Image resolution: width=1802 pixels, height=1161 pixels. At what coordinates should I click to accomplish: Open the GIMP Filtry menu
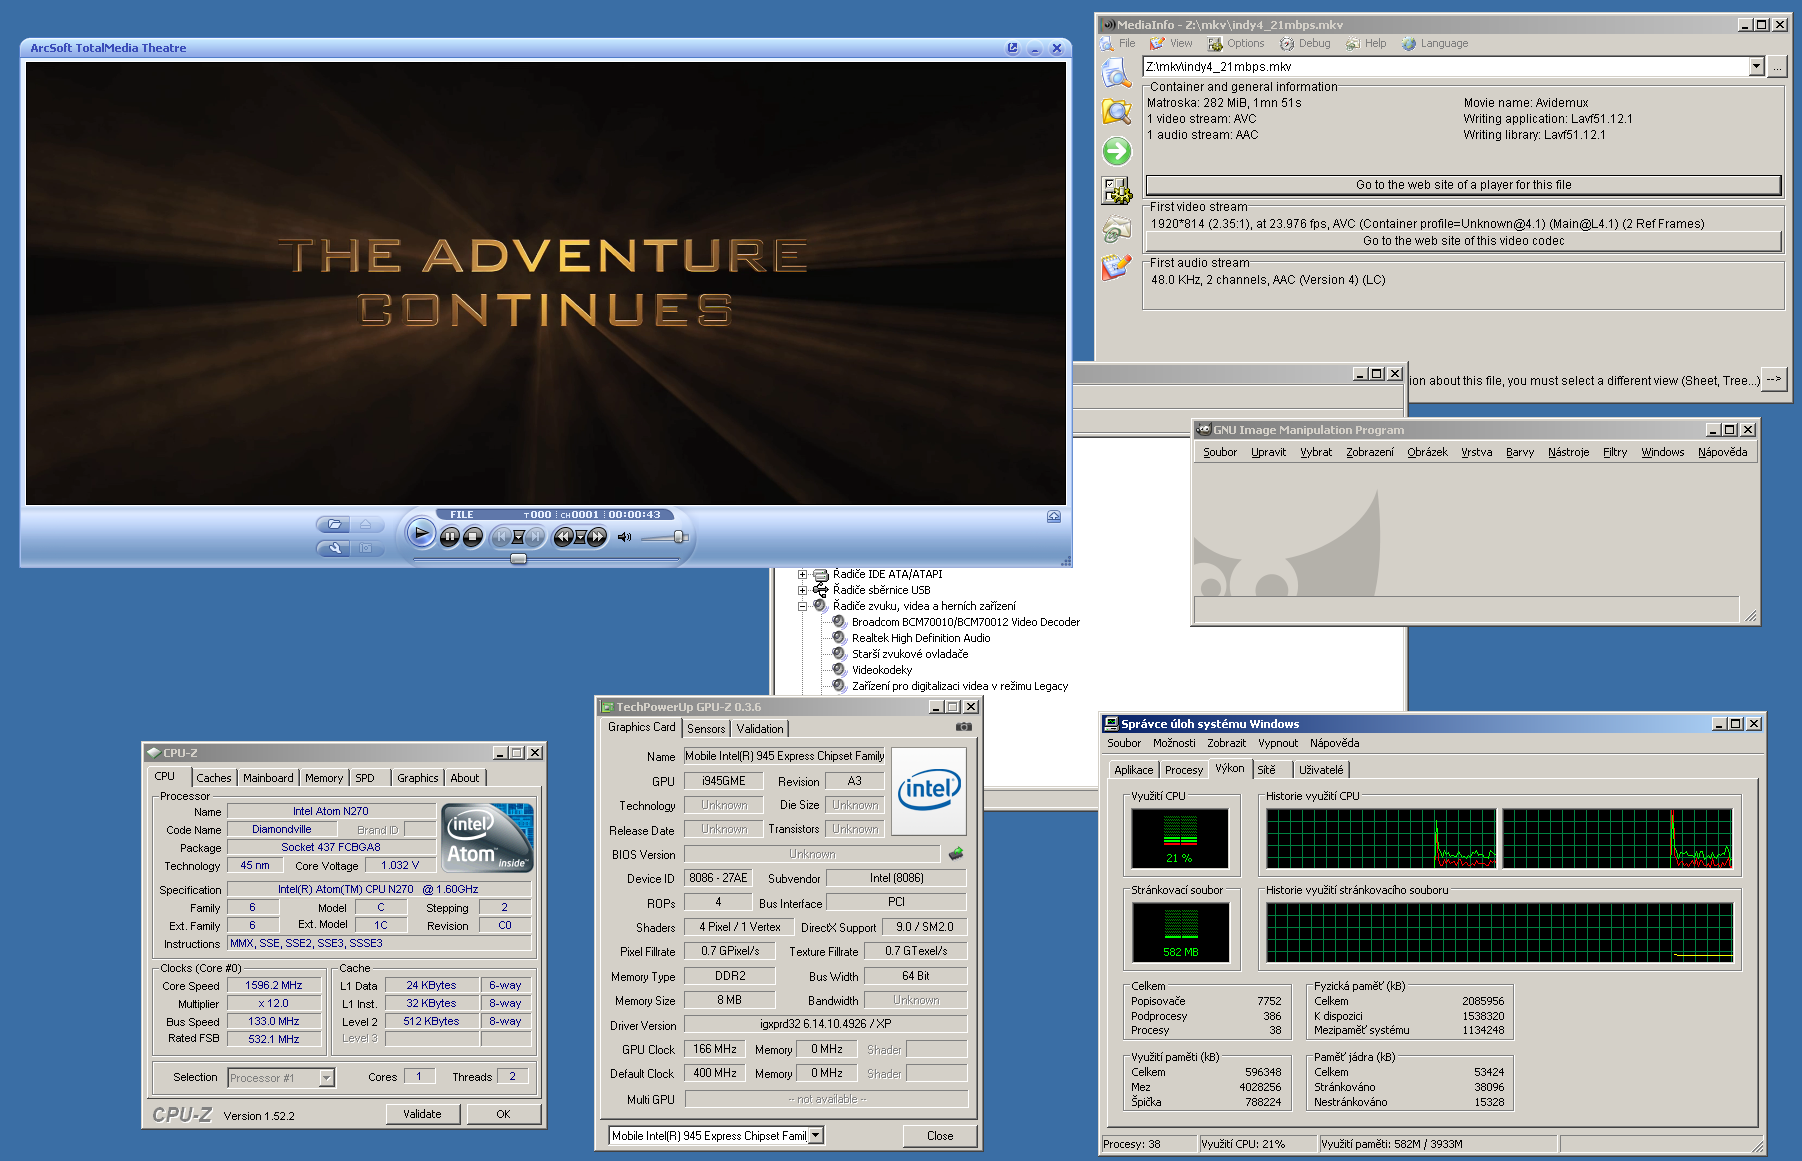click(1614, 452)
